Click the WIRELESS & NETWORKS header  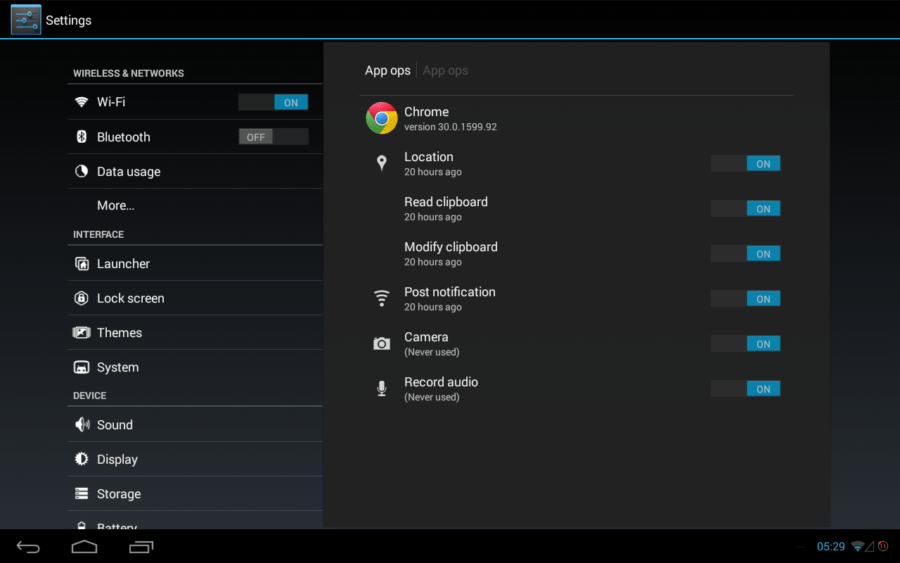click(129, 73)
